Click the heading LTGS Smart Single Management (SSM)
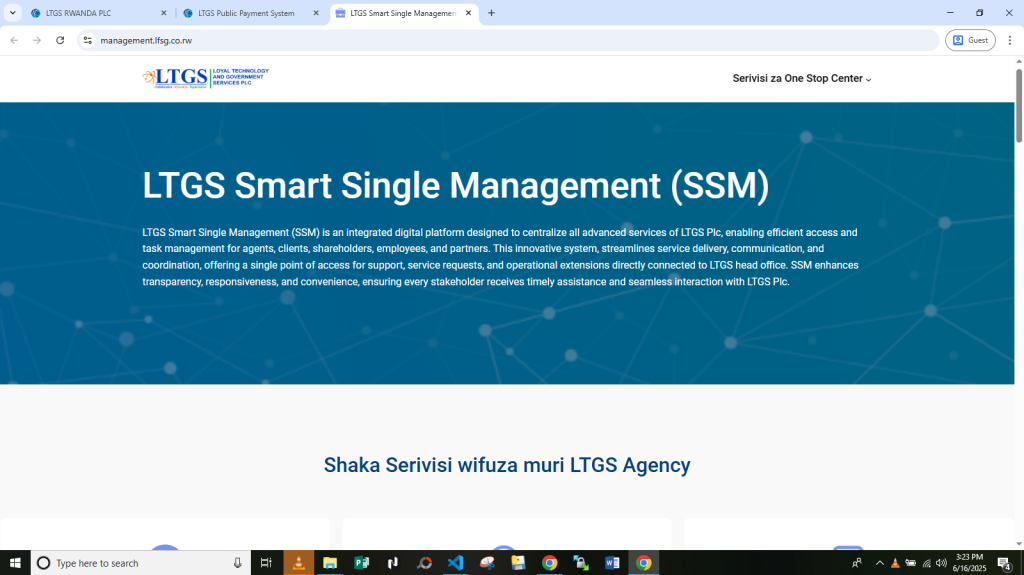The width and height of the screenshot is (1024, 575). tap(456, 186)
